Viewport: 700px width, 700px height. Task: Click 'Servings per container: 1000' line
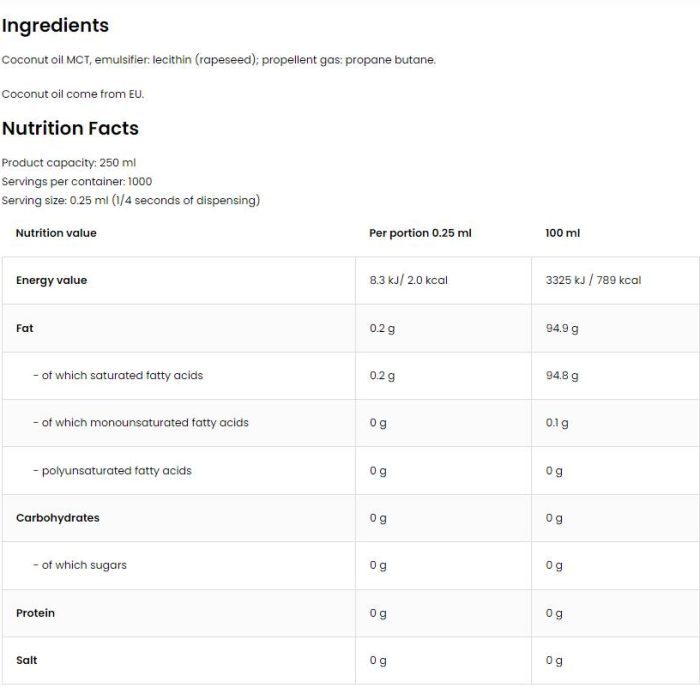(x=77, y=181)
